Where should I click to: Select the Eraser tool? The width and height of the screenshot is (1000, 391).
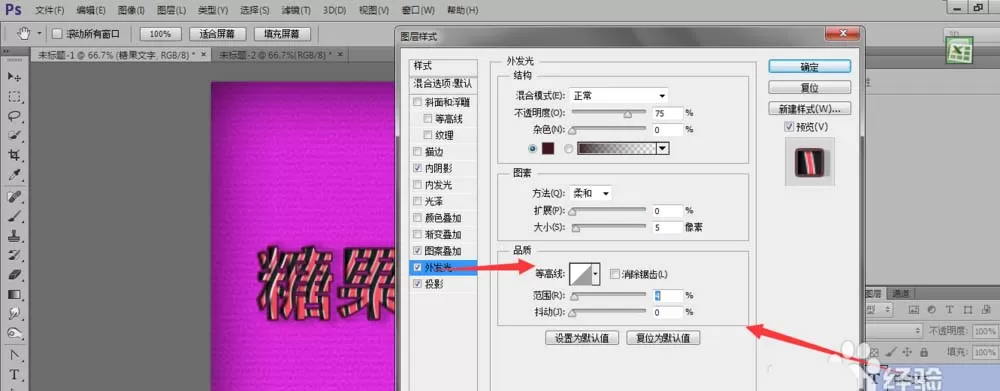coord(14,275)
